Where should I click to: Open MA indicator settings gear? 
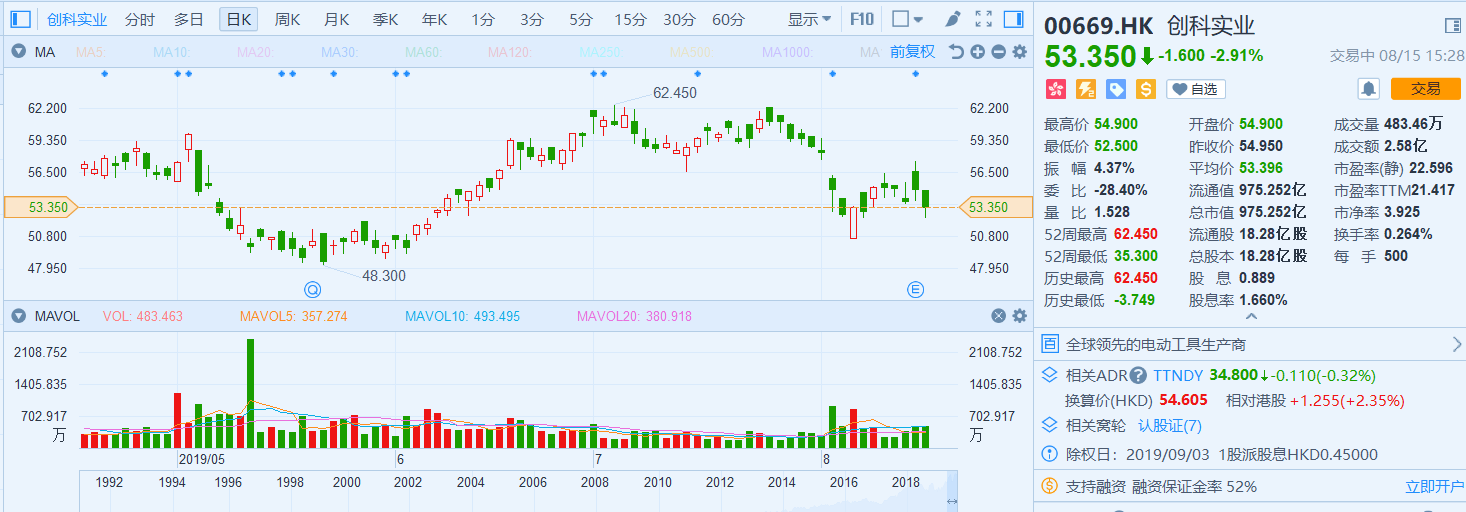[x=1019, y=52]
